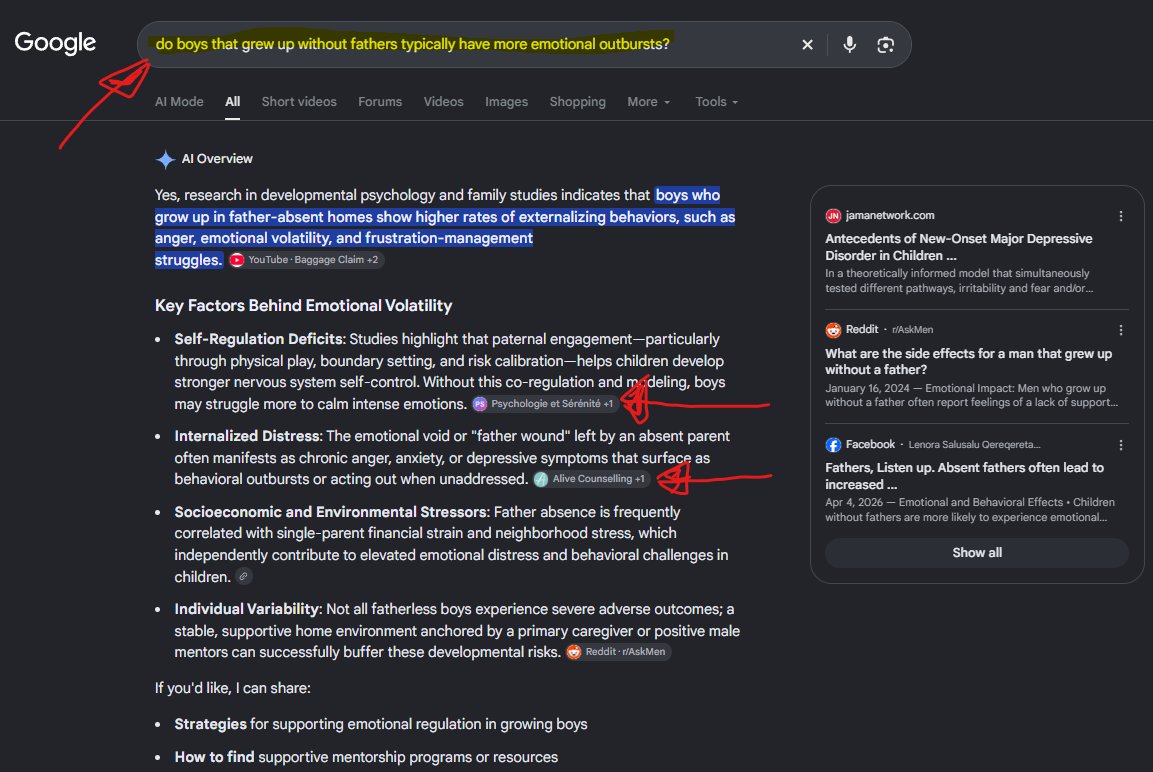1153x772 pixels.
Task: Open the Videos tab
Action: click(443, 101)
